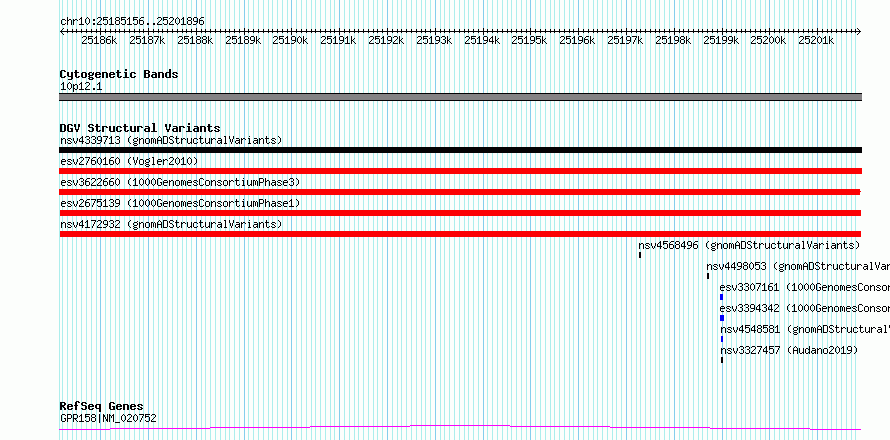Select the 25194k ruler position

(x=482, y=40)
